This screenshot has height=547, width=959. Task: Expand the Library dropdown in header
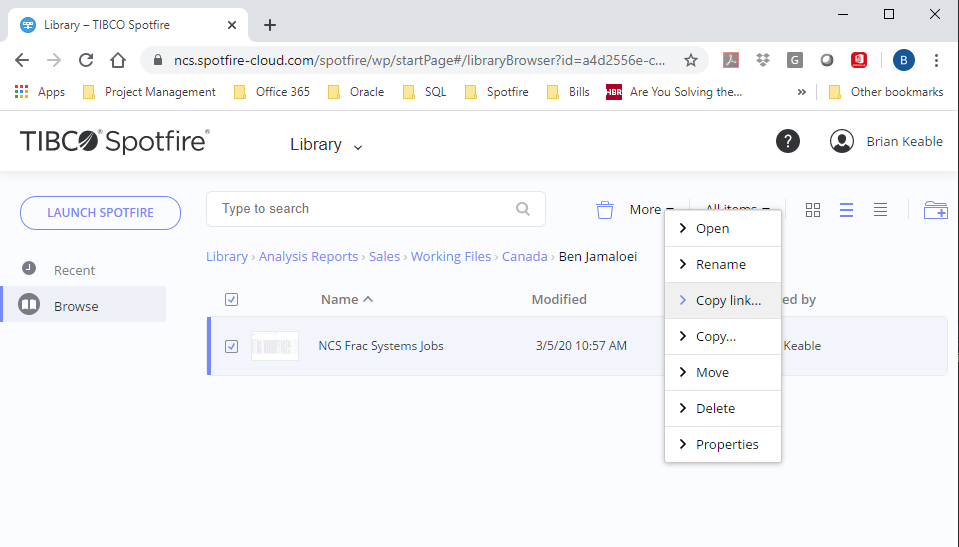coord(326,145)
